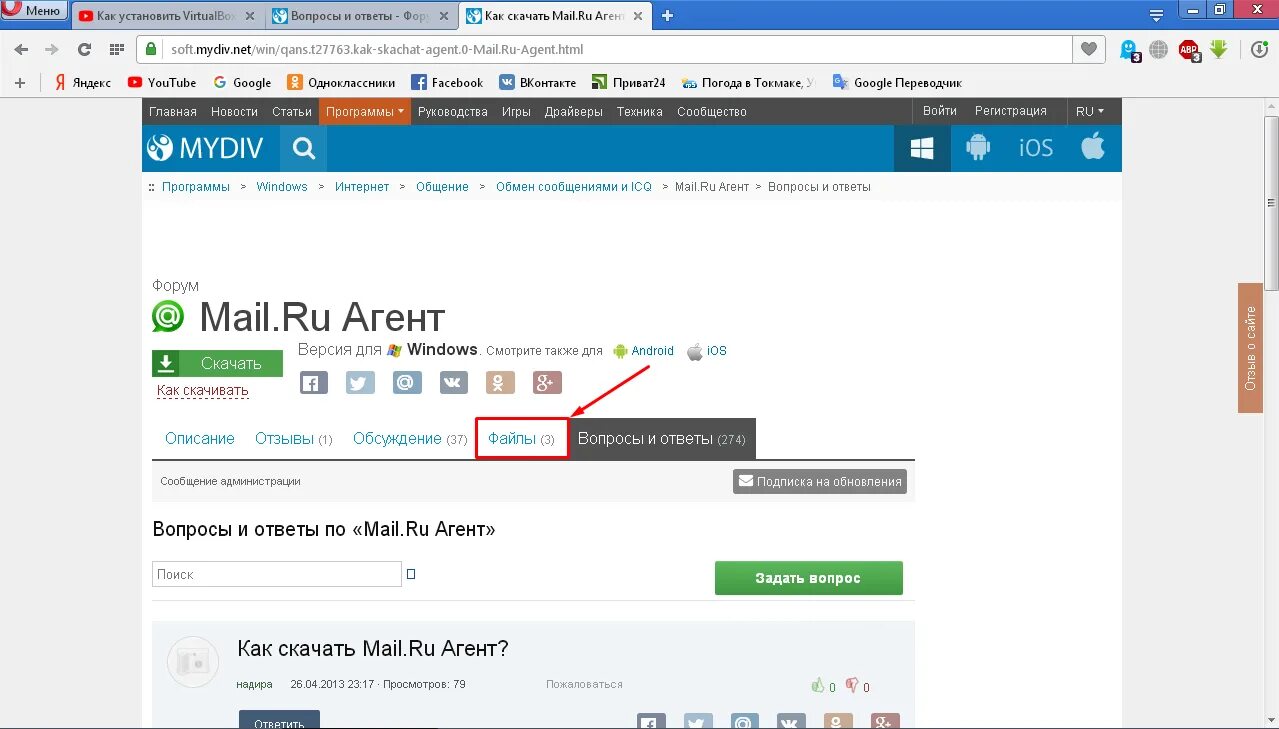
Task: Share via Google+ icon under title
Action: (x=547, y=382)
